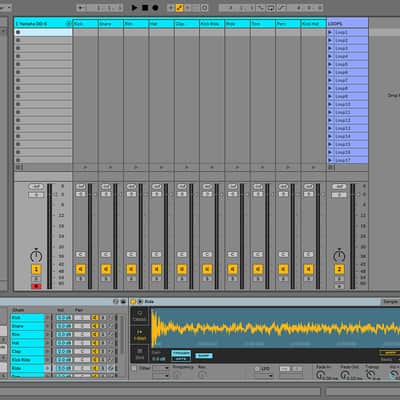Solo the Yamaha DD-5 track
This screenshot has width=400, height=400.
36,279
